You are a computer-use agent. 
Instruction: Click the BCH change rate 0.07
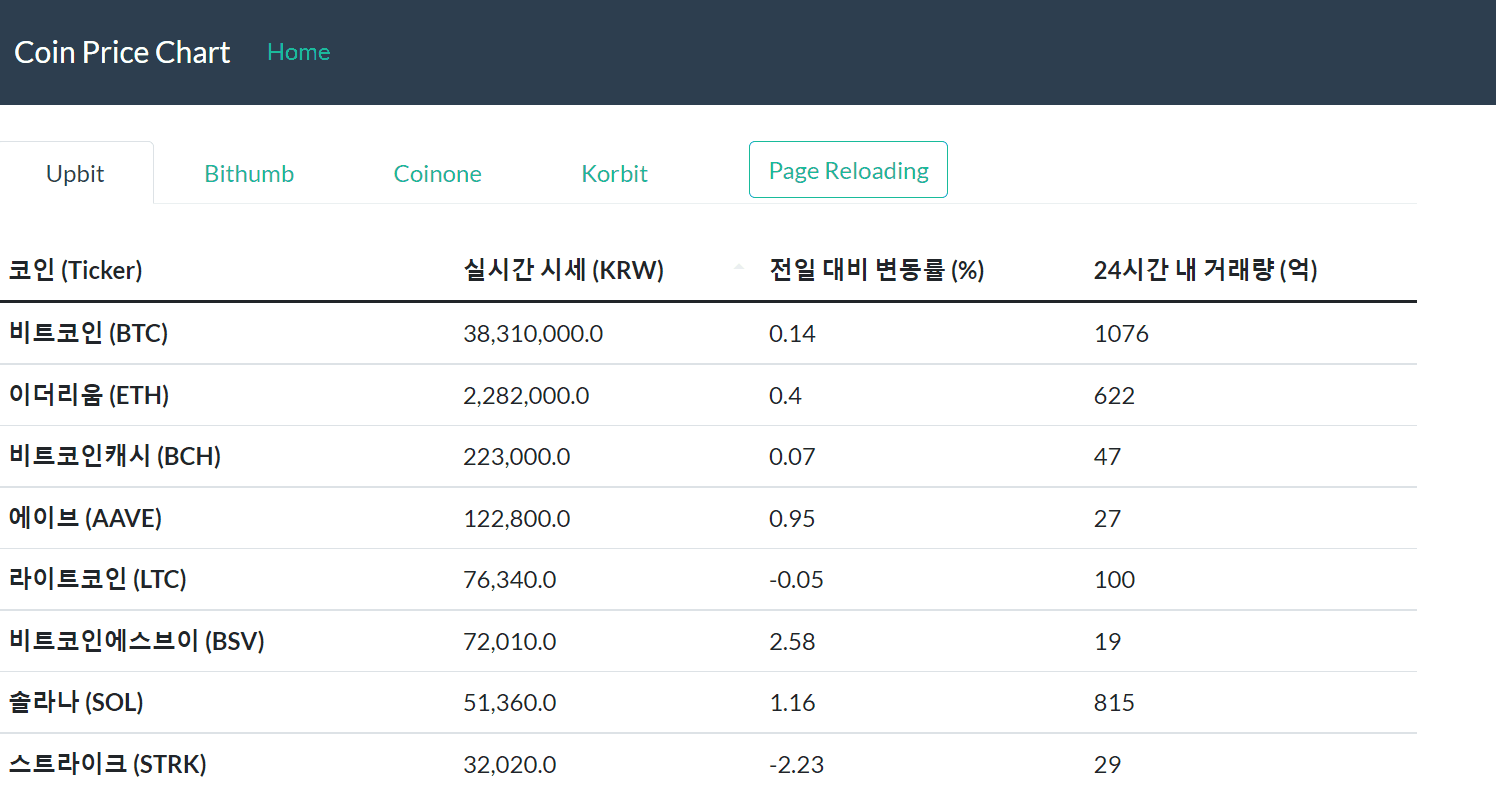pos(792,457)
